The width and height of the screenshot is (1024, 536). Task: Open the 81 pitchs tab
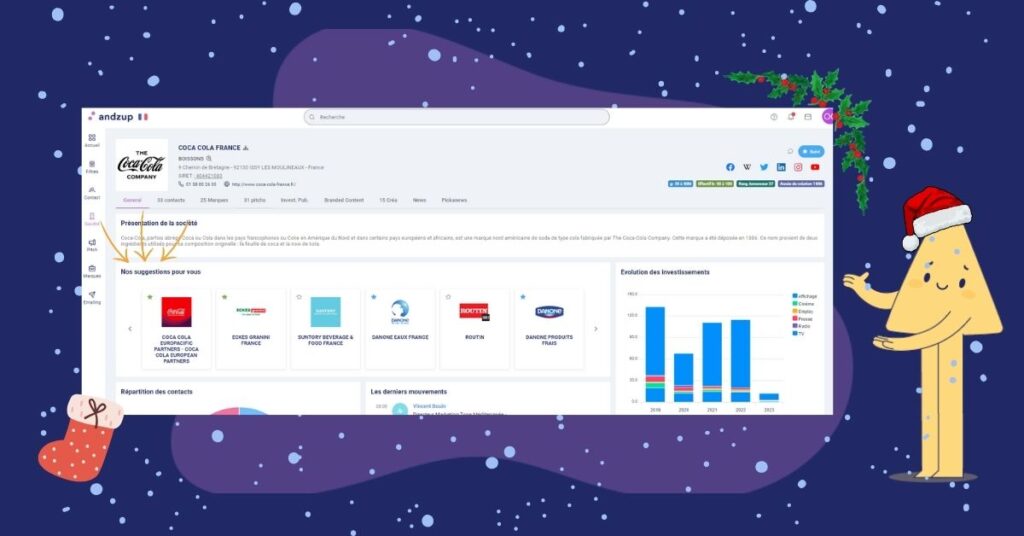tap(255, 200)
